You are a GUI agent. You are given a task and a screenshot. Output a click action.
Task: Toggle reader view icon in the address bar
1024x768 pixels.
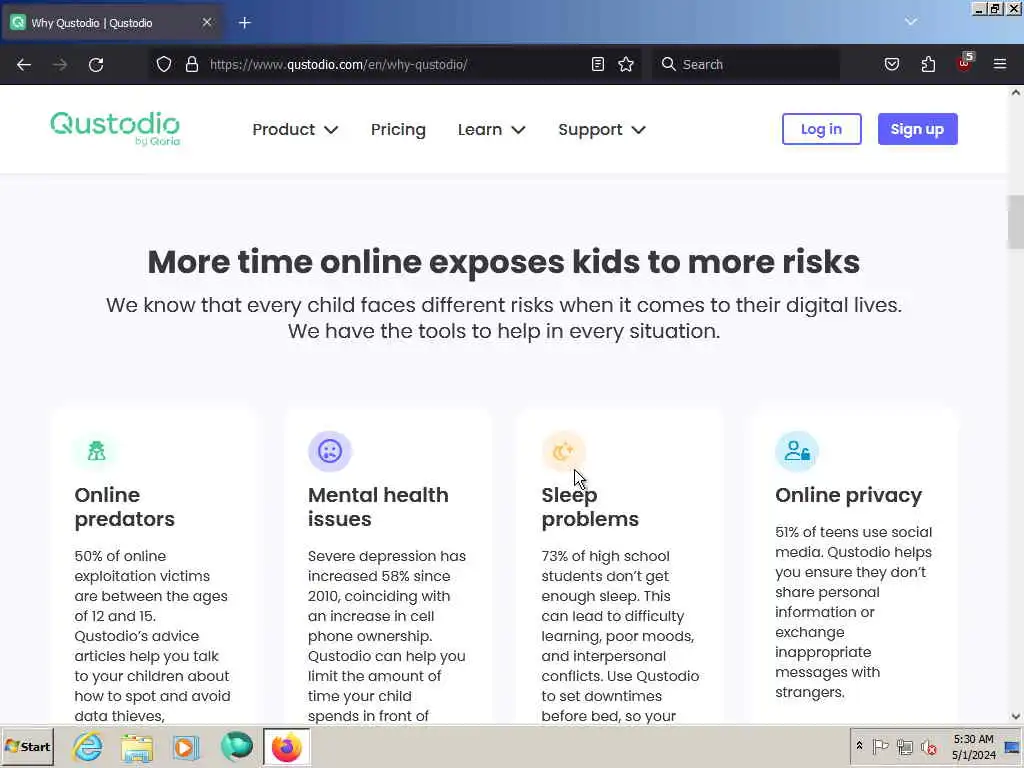pyautogui.click(x=598, y=64)
